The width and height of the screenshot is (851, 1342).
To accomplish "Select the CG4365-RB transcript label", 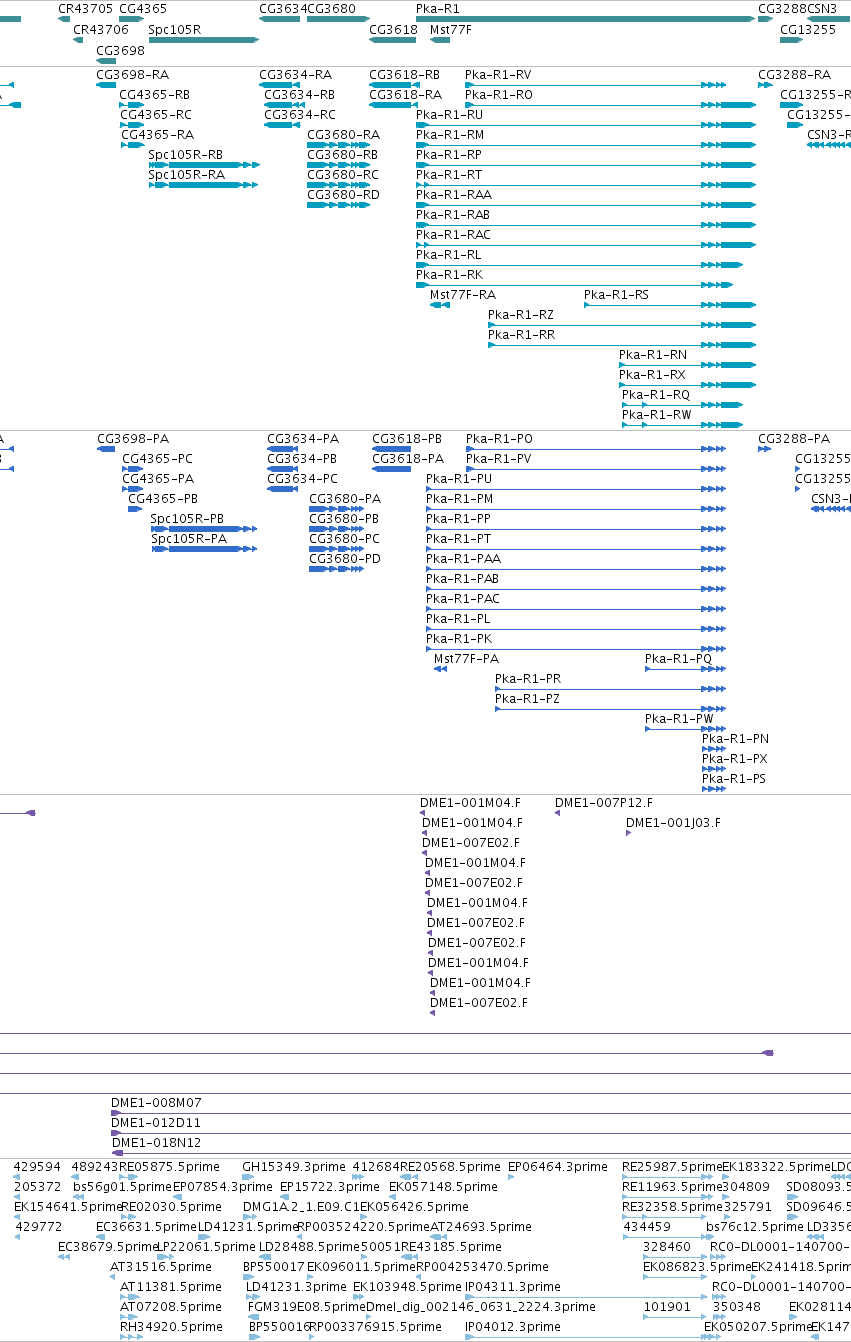I will point(155,94).
